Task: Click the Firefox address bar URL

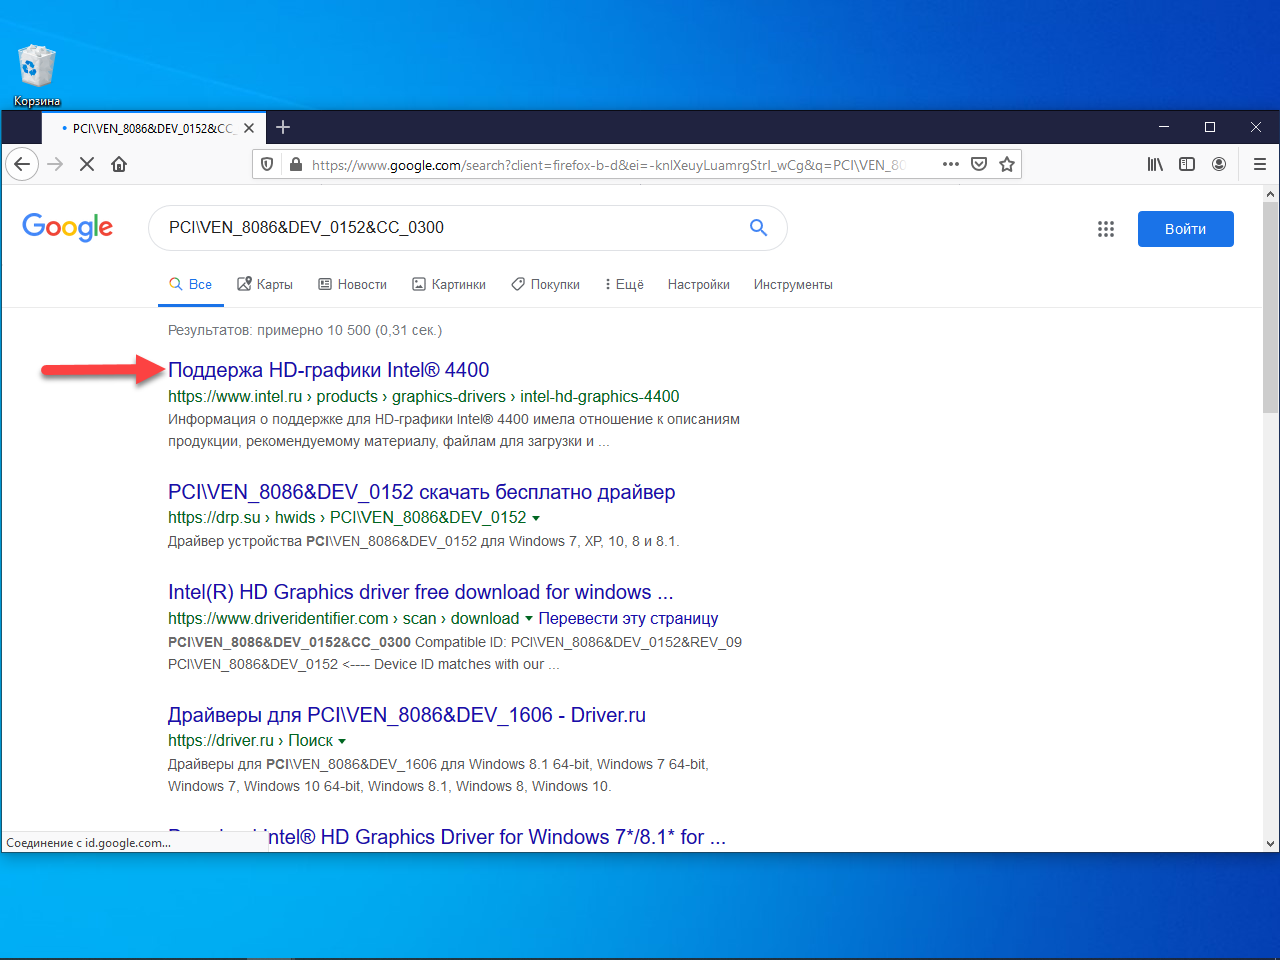Action: (x=608, y=165)
